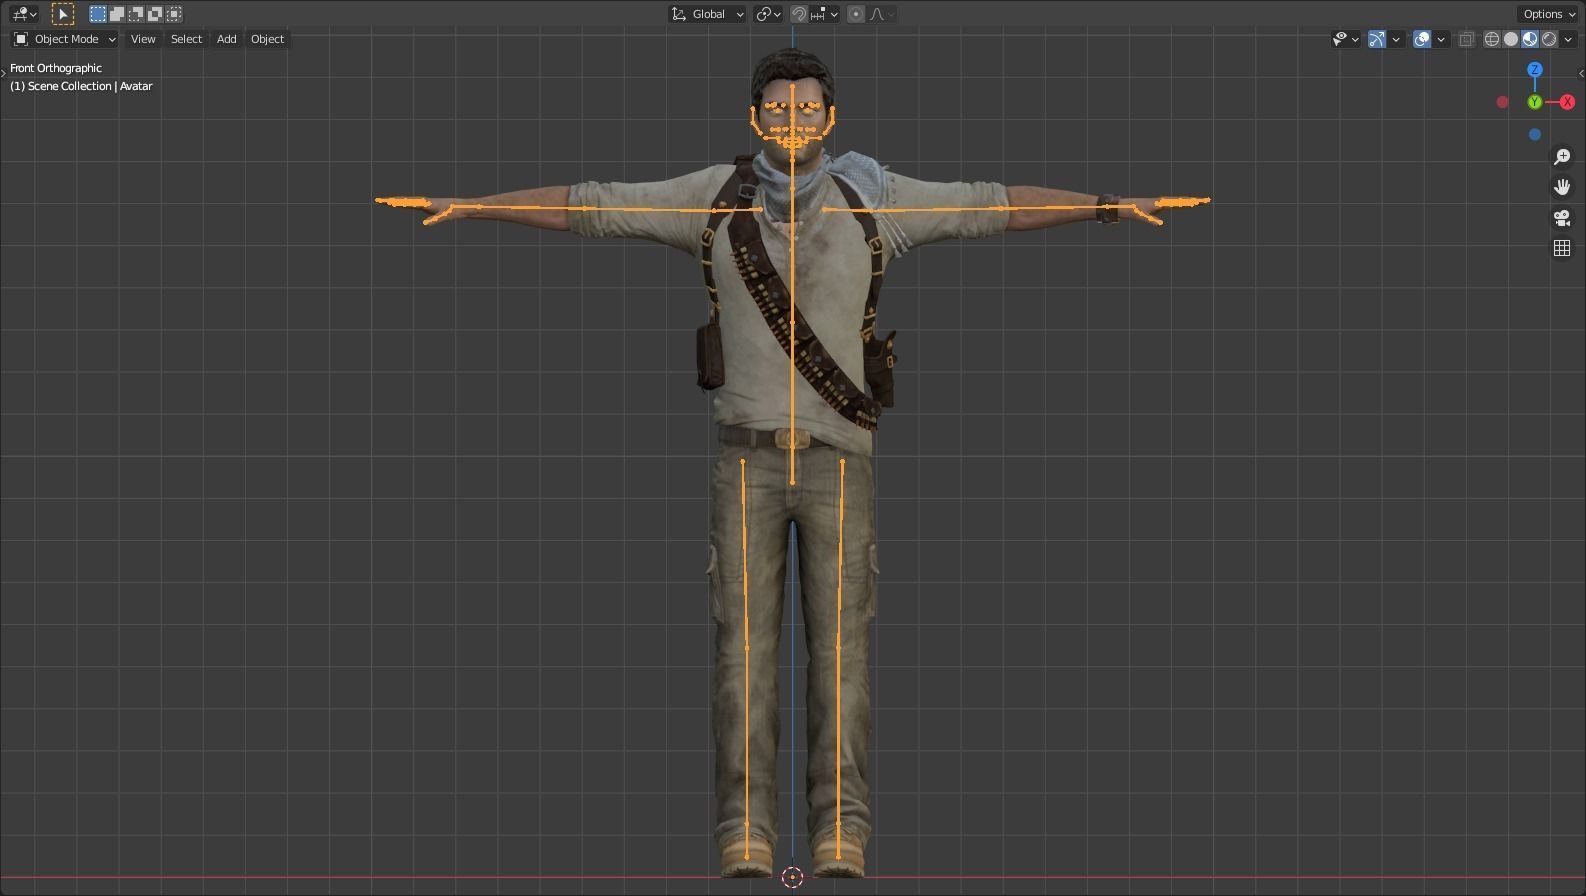
Task: Toggle viewport gizmos display
Action: click(1377, 39)
